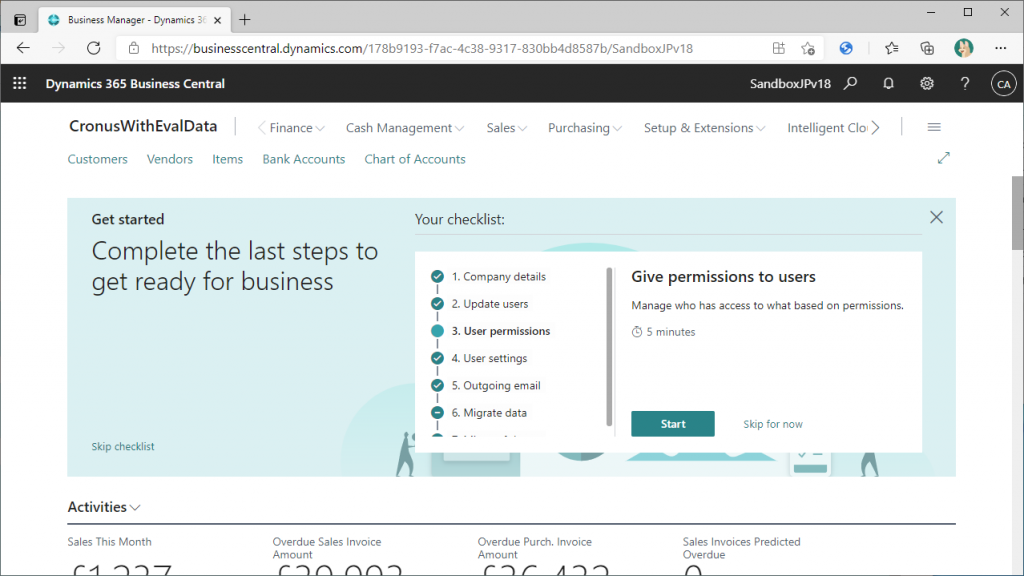The height and width of the screenshot is (576, 1024).
Task: Click the blue globe extension icon
Action: 846,48
